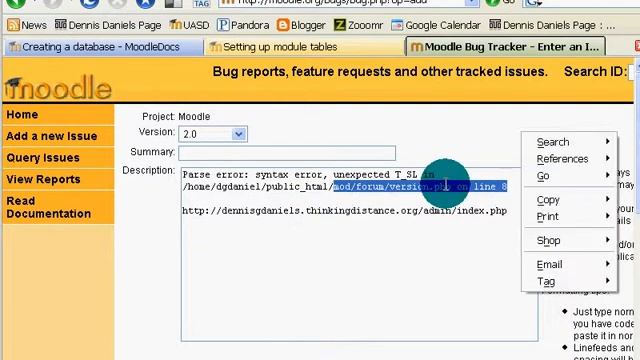Click the Moodle logo
The height and width of the screenshot is (360, 640).
[x=58, y=87]
